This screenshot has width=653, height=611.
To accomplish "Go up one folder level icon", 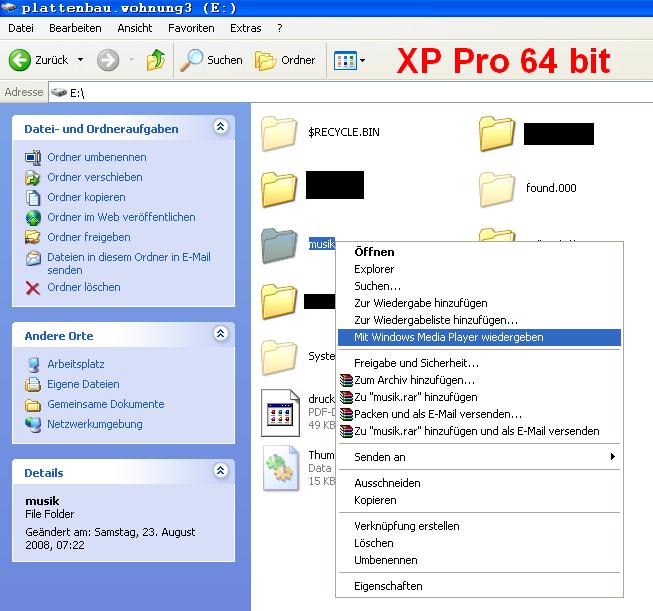I will click(x=156, y=60).
